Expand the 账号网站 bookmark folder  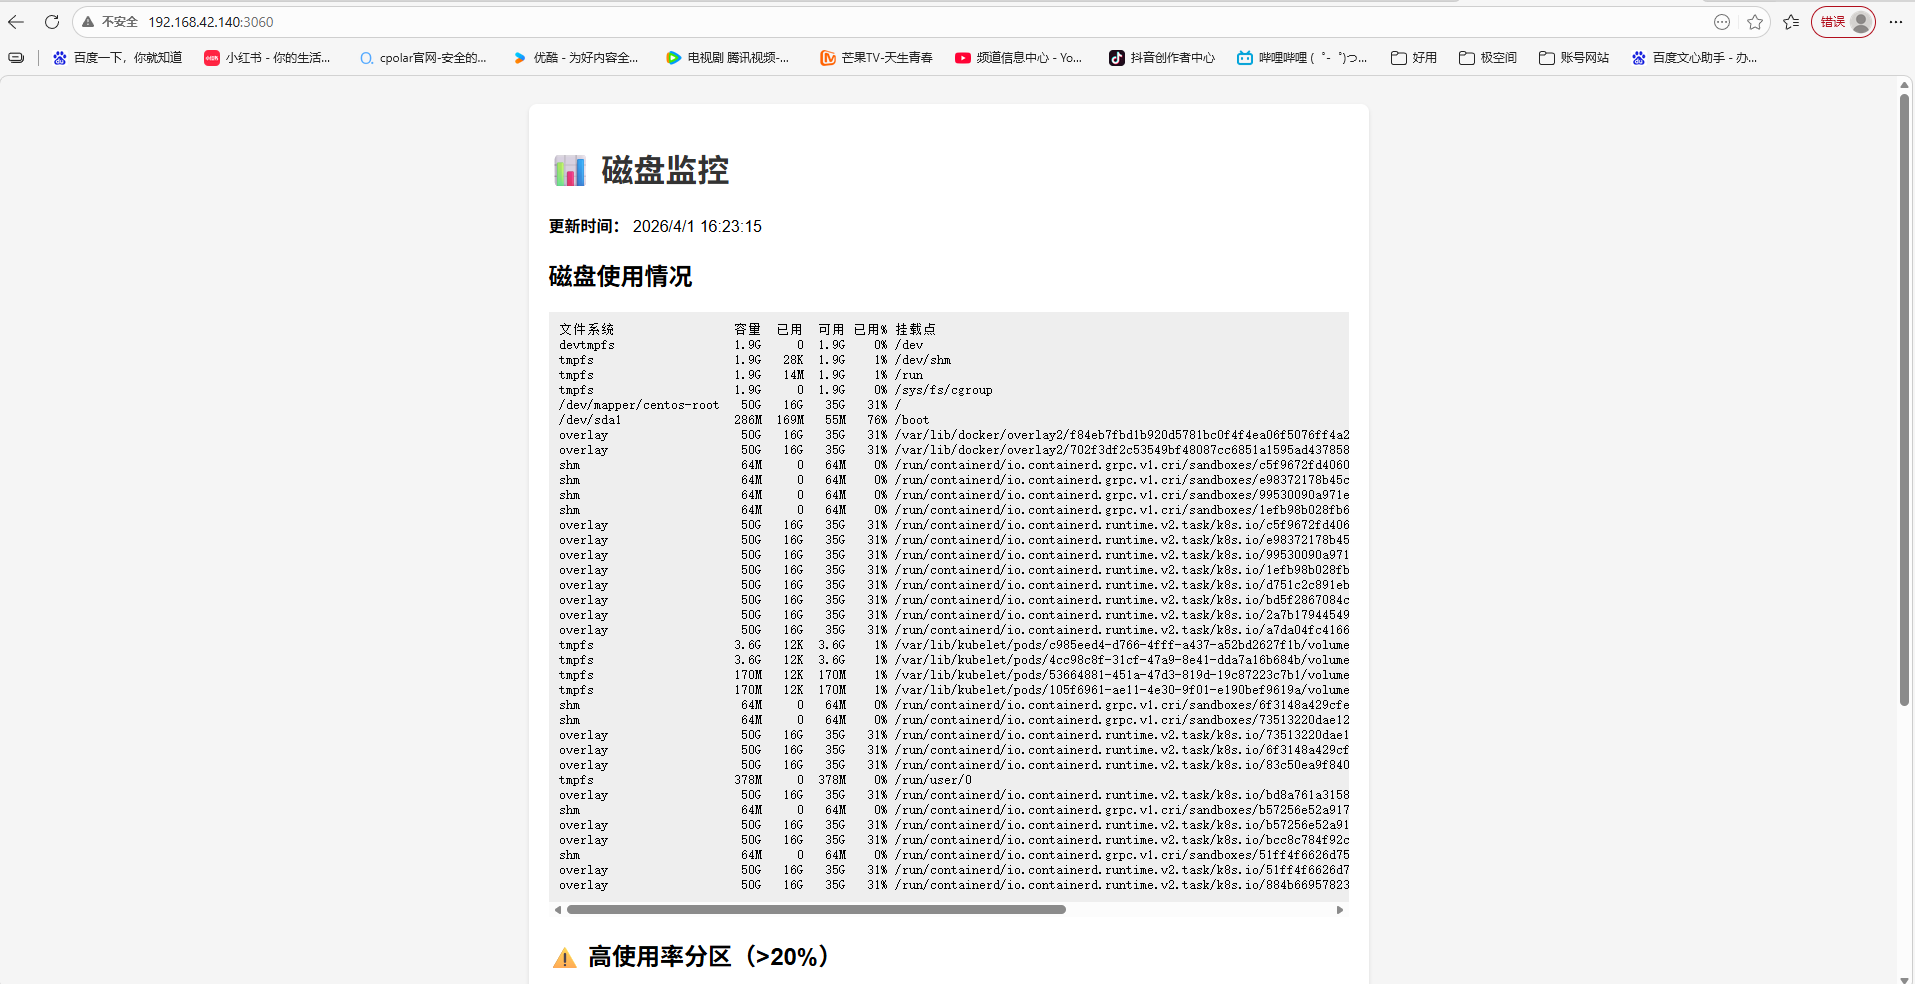(1574, 58)
